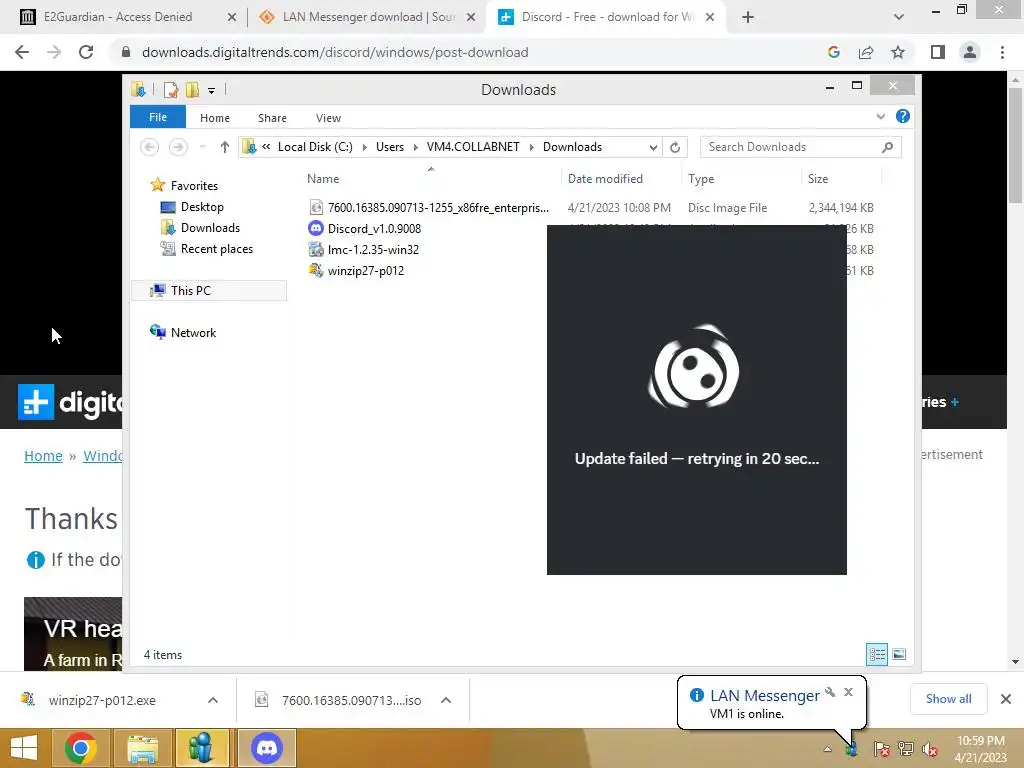Select the Discord - Free download tab

605,17
